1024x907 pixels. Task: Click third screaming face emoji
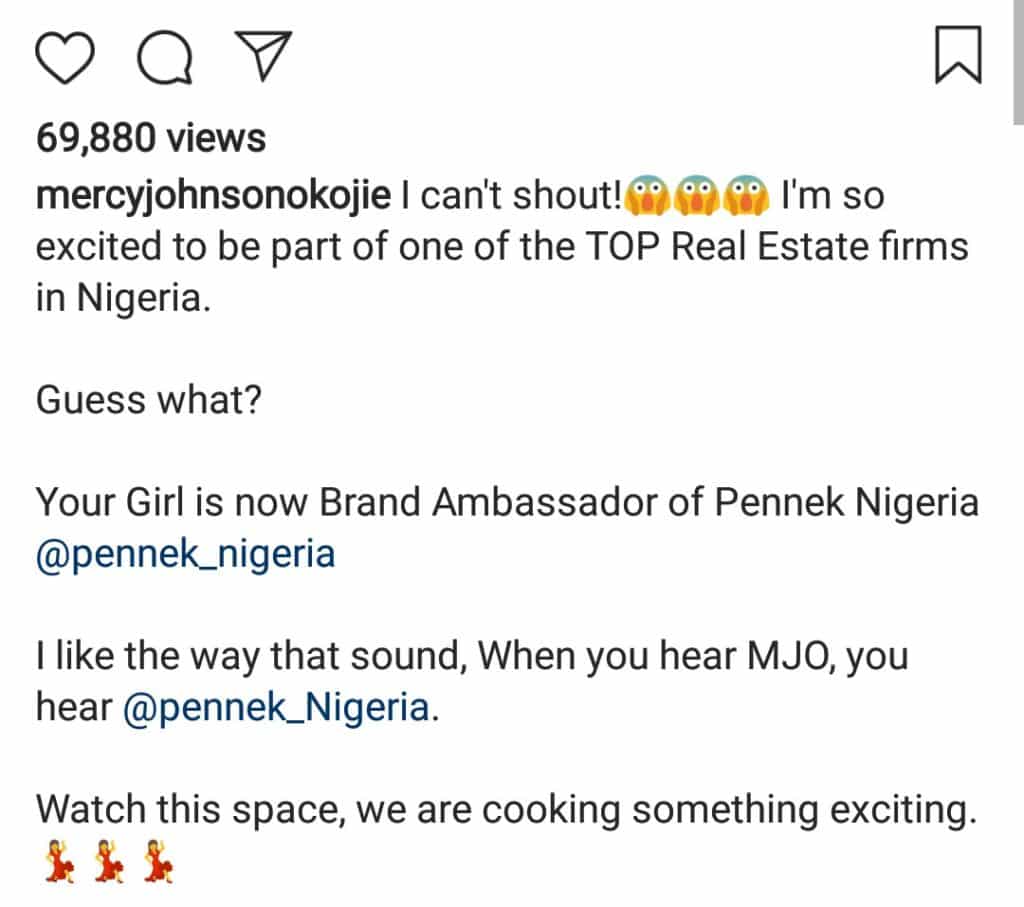[746, 195]
